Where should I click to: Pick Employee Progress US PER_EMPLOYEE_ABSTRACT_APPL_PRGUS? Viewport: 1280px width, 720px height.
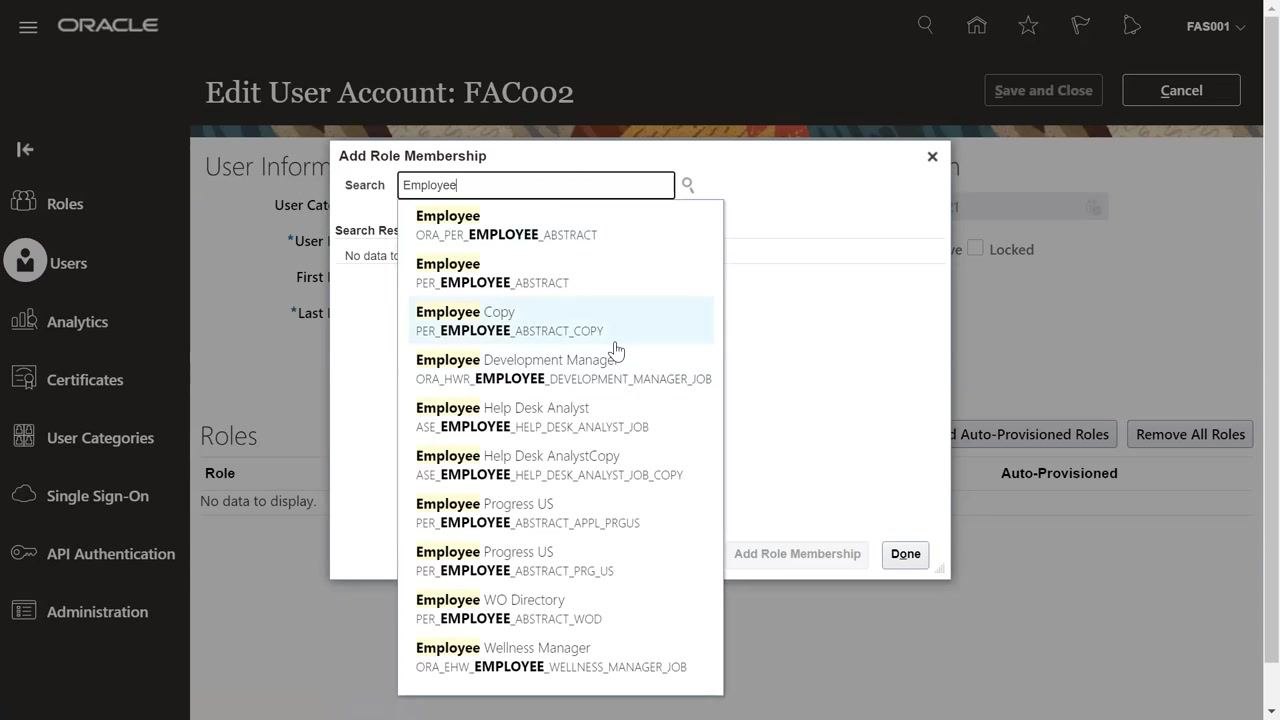click(560, 513)
